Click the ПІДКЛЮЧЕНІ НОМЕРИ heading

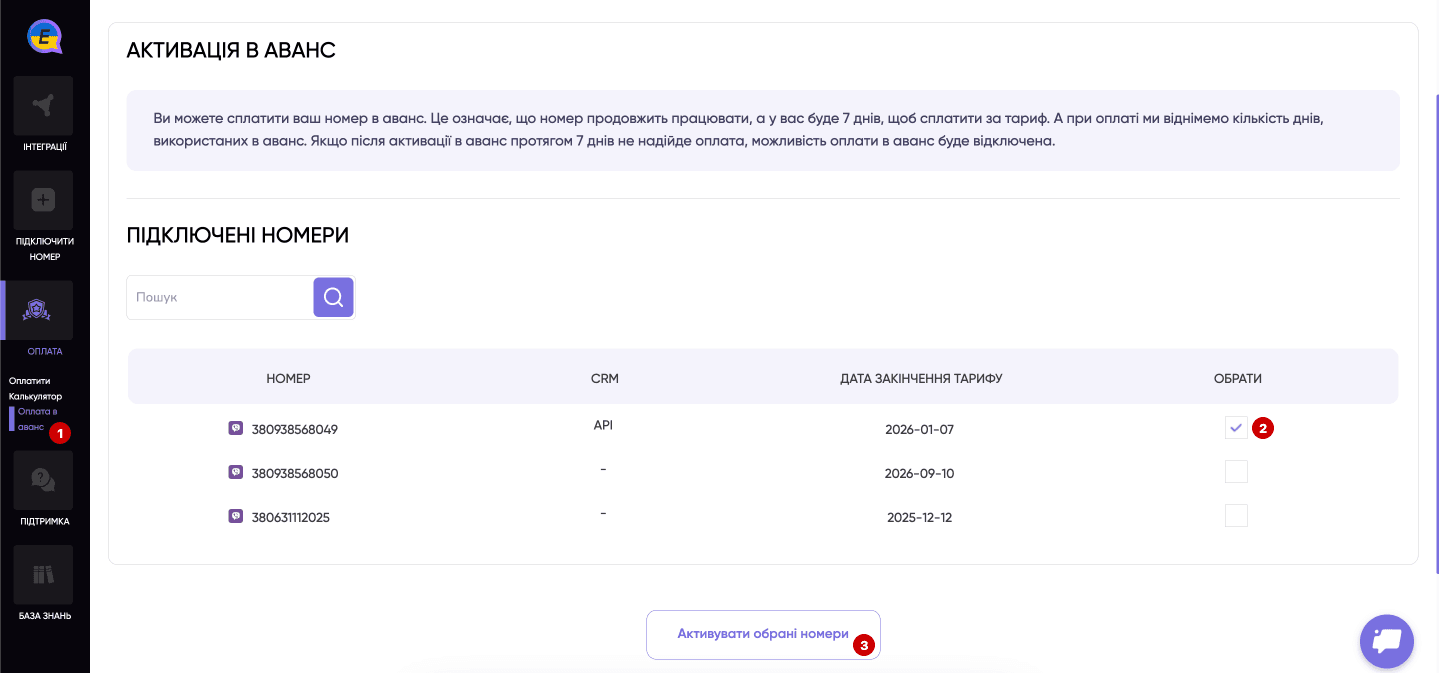(238, 236)
